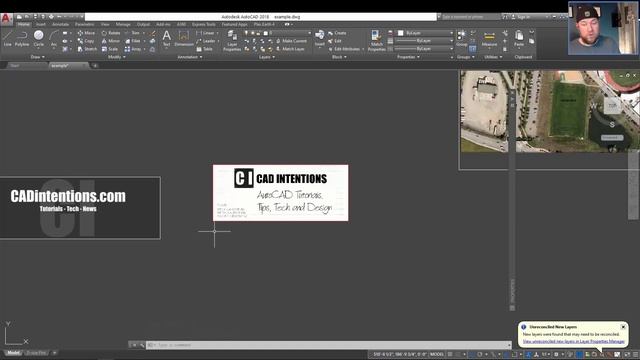
Task: Click Match Properties tool
Action: coord(376,40)
